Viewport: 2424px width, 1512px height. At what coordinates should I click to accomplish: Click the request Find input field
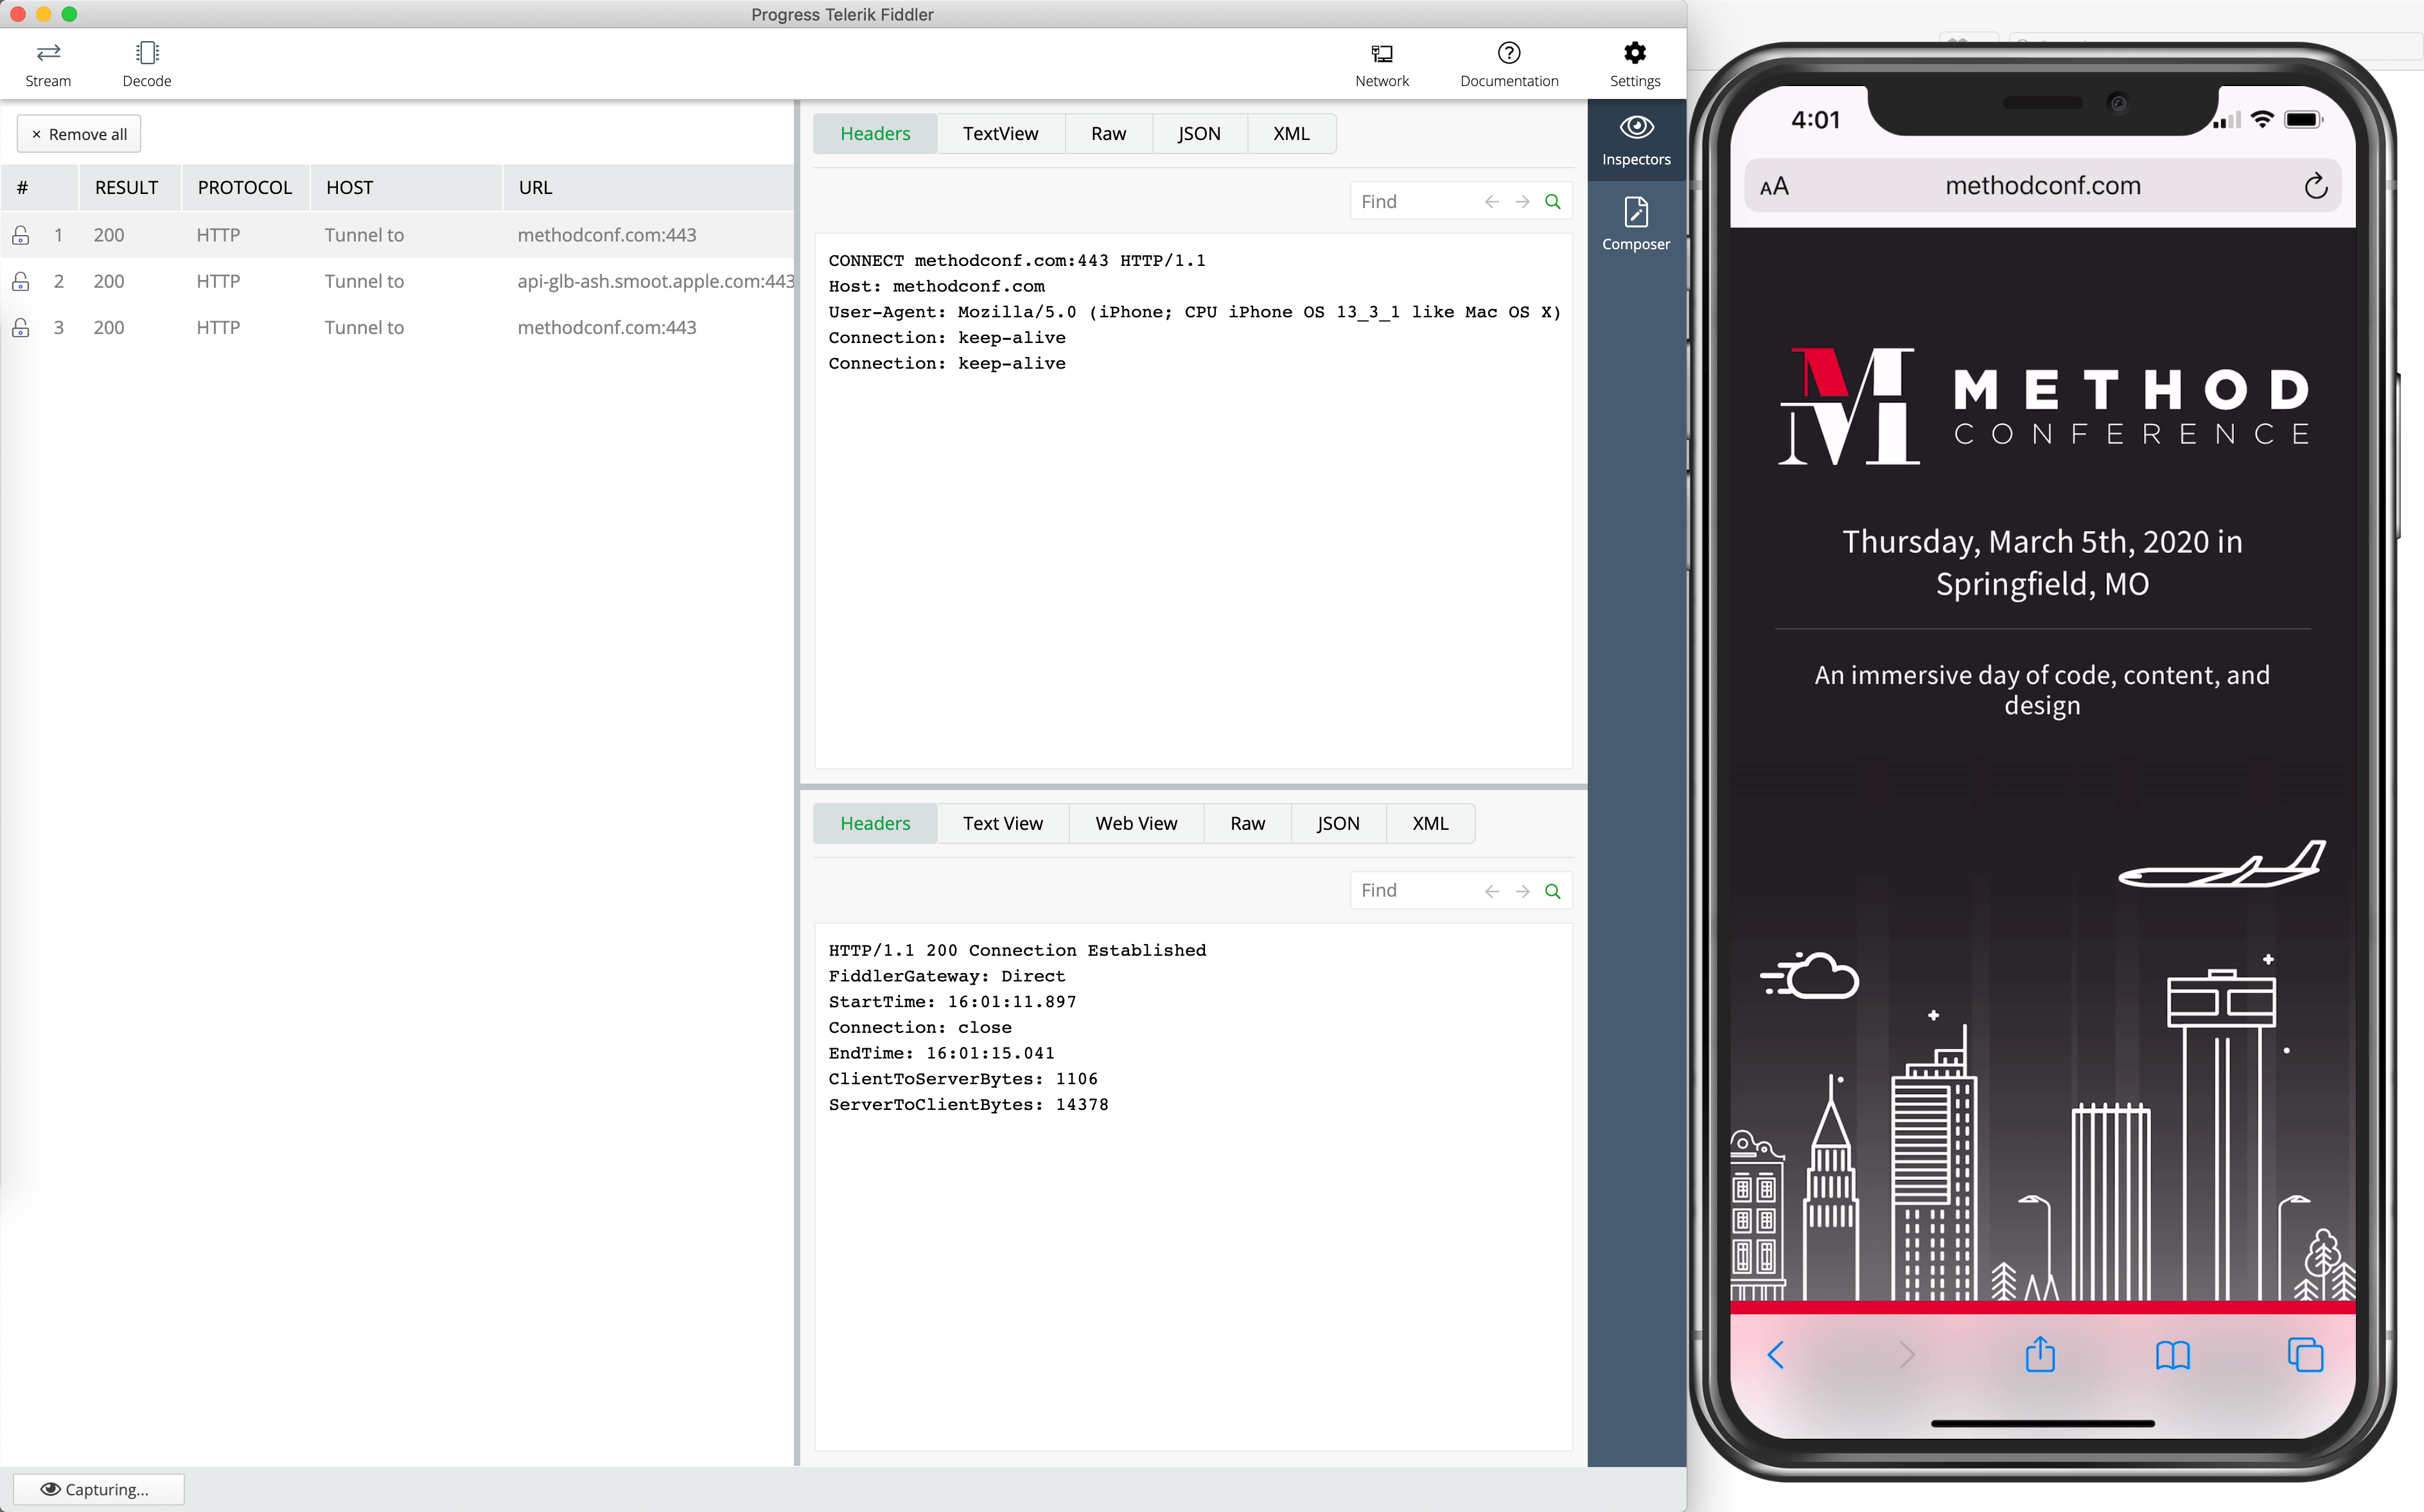(1416, 201)
